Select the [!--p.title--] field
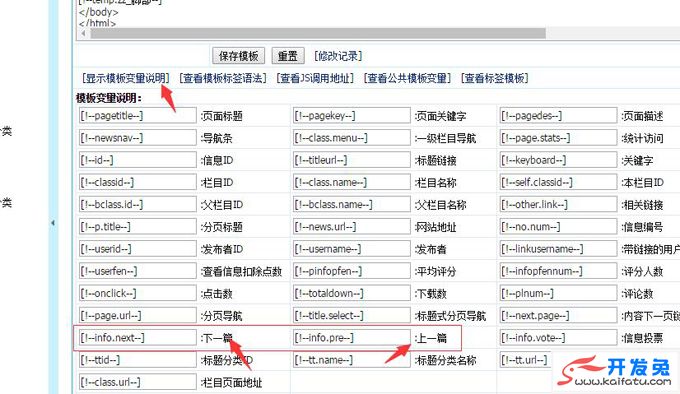The height and width of the screenshot is (394, 680). click(137, 226)
